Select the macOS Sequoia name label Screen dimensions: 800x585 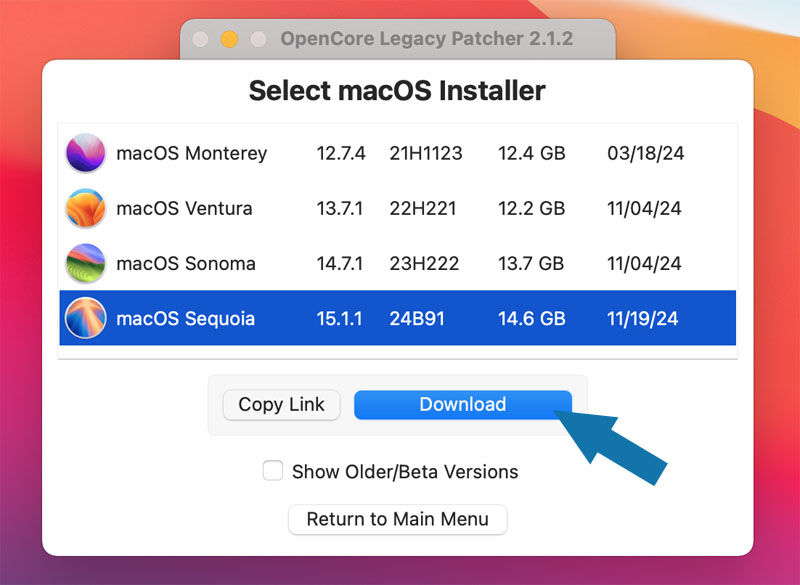coord(185,319)
